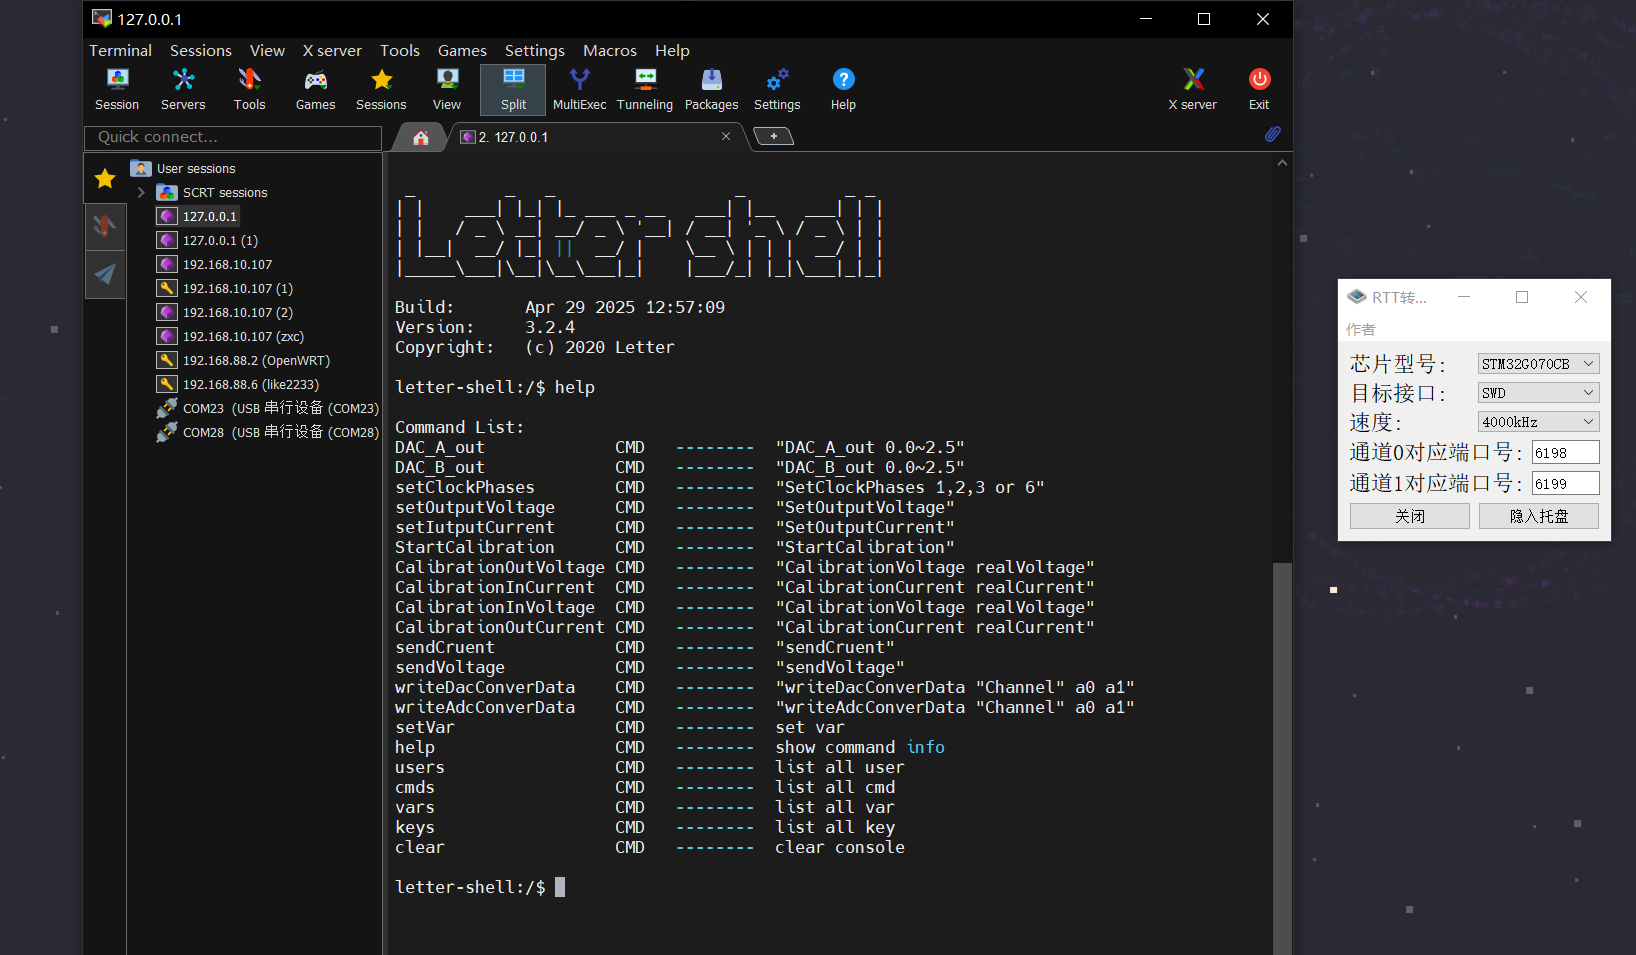Open the Help toolbar icon
This screenshot has height=955, width=1636.
point(843,89)
